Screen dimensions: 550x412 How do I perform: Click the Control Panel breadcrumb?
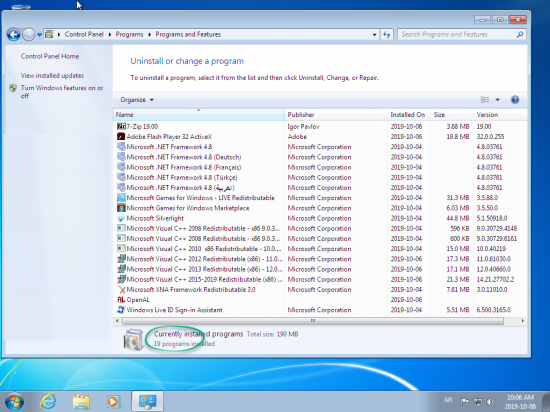(84, 34)
